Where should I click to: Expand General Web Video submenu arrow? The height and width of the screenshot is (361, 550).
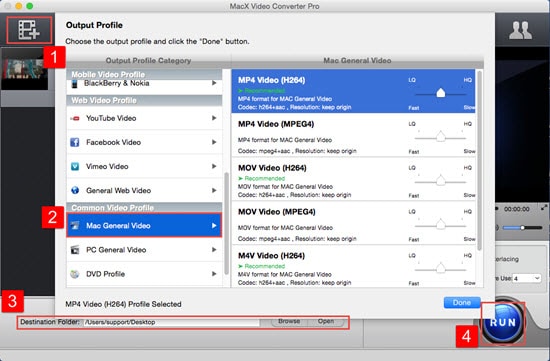[x=214, y=190]
